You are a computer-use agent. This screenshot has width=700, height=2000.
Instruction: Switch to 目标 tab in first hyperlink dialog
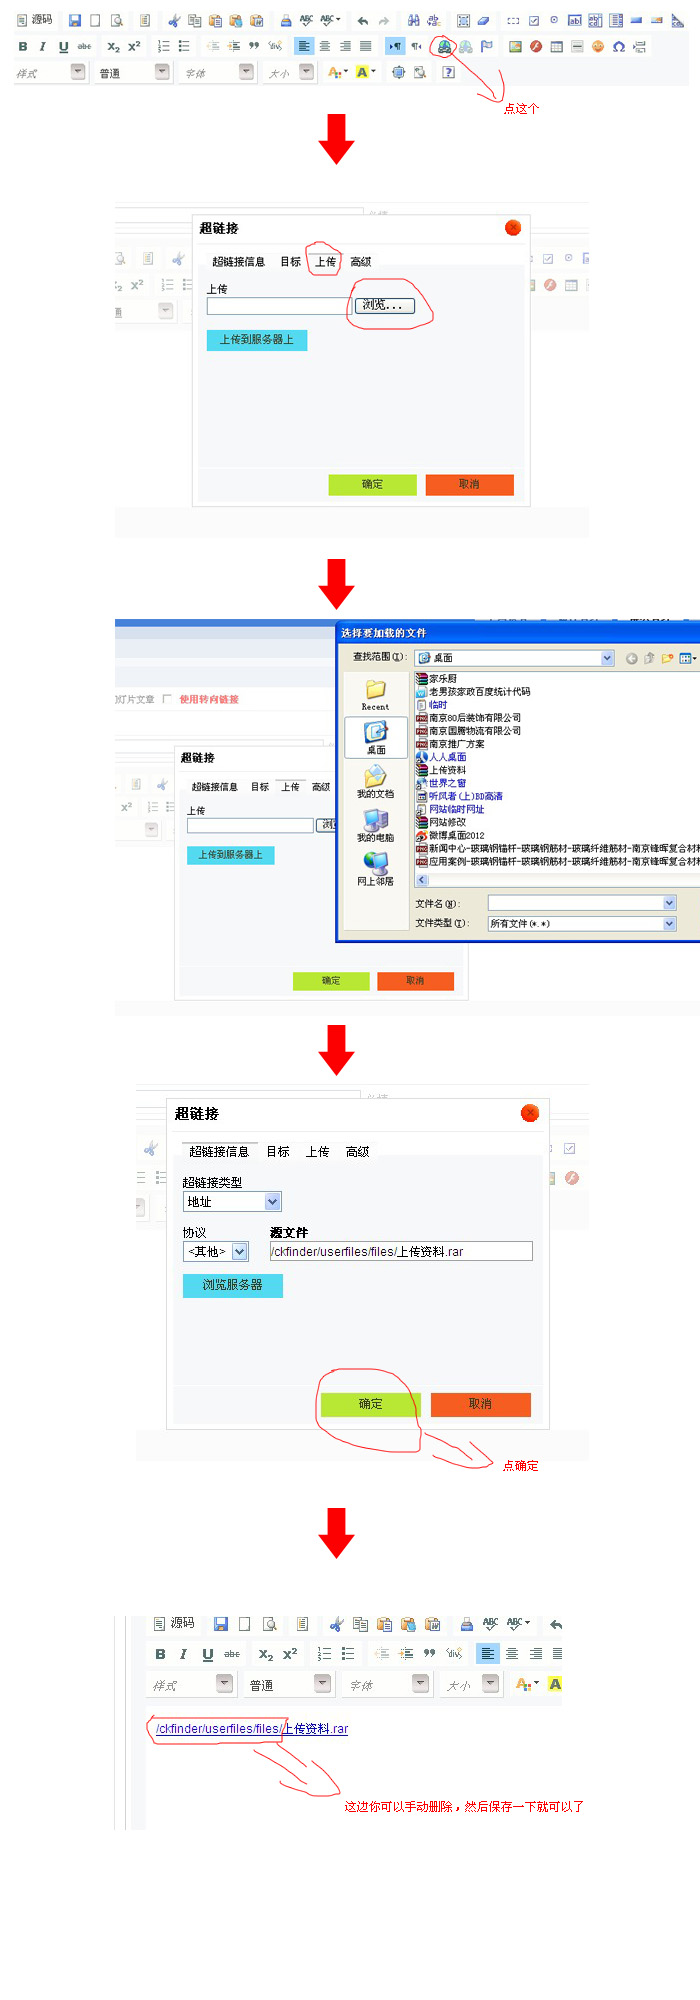pyautogui.click(x=290, y=262)
